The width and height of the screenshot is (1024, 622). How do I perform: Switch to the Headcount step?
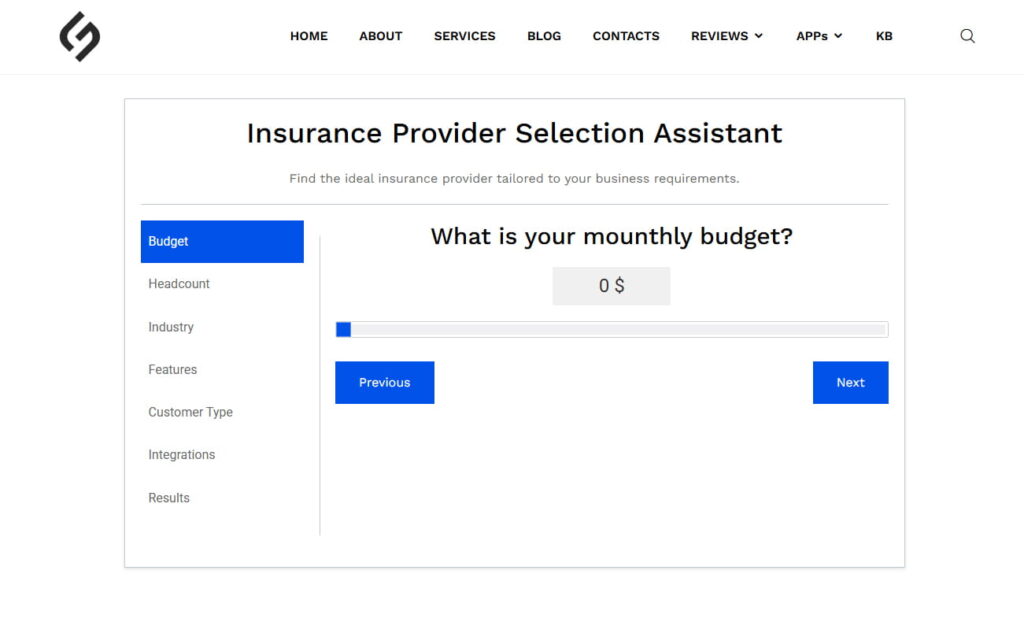(x=179, y=284)
